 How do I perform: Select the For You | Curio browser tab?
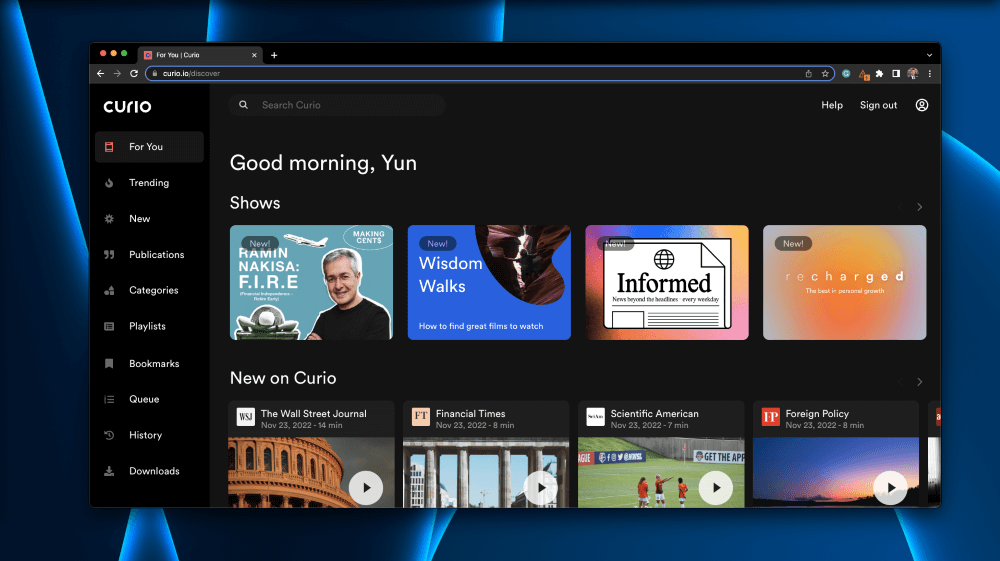[198, 55]
